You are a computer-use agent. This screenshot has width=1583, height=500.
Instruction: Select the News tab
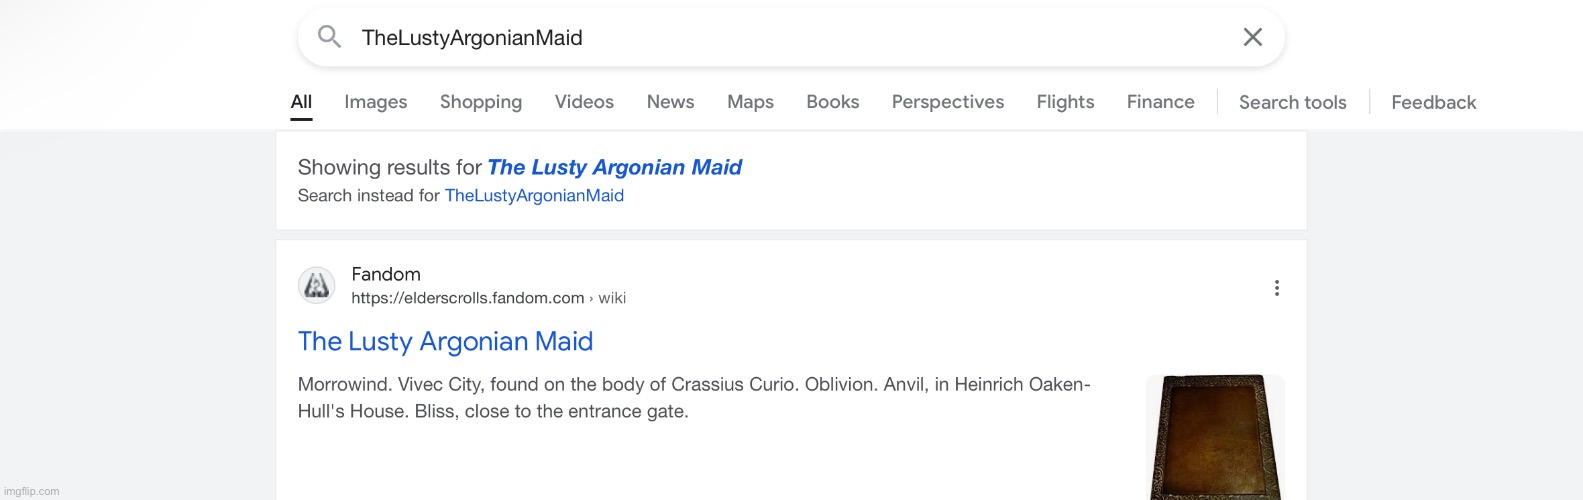pyautogui.click(x=670, y=102)
